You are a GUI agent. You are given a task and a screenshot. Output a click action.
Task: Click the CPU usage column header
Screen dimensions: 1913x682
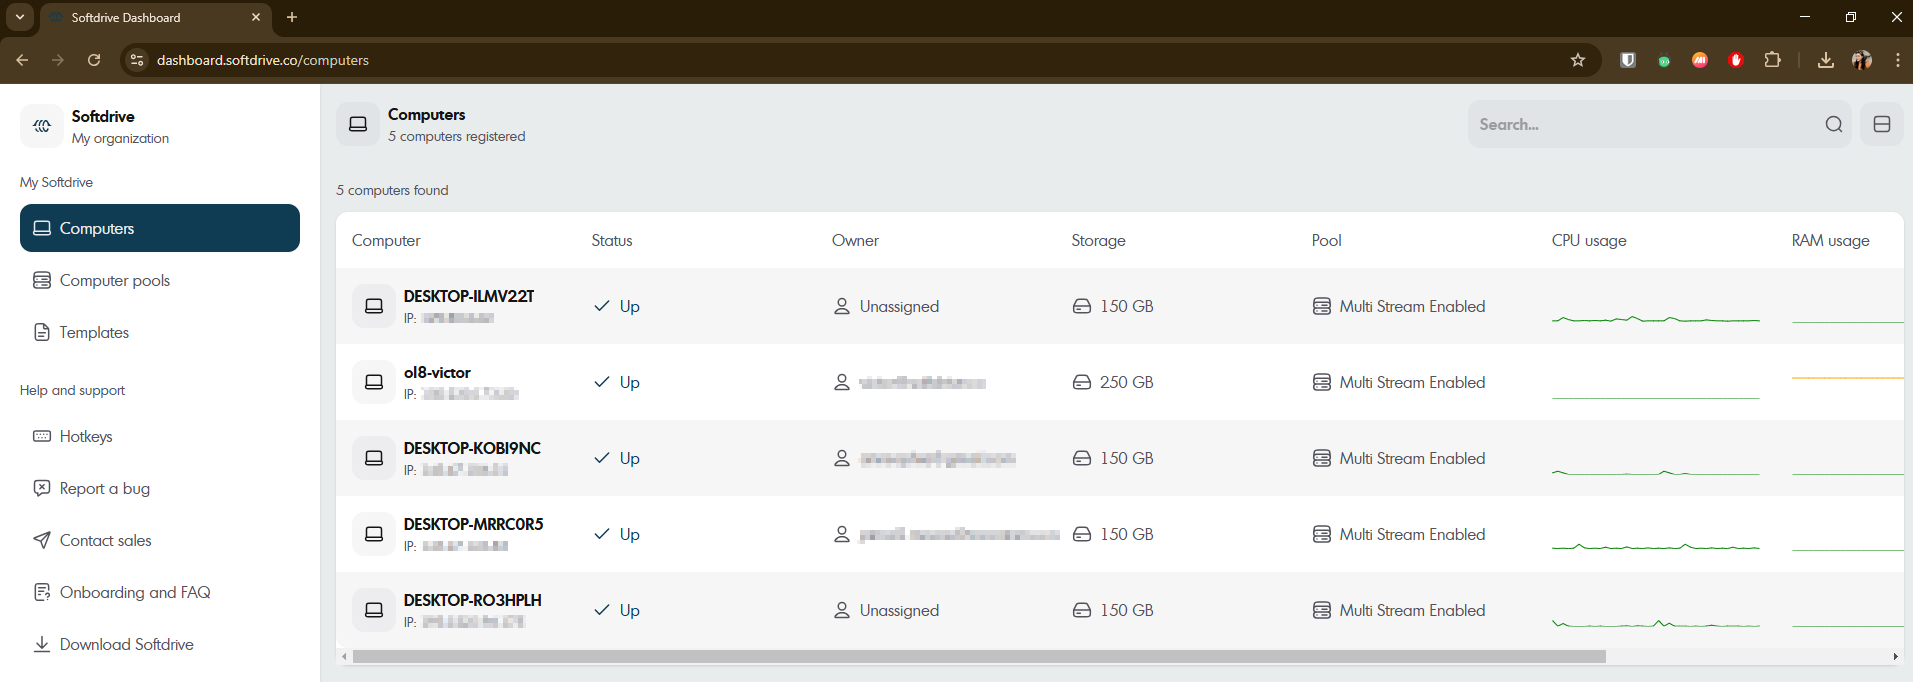click(x=1589, y=240)
